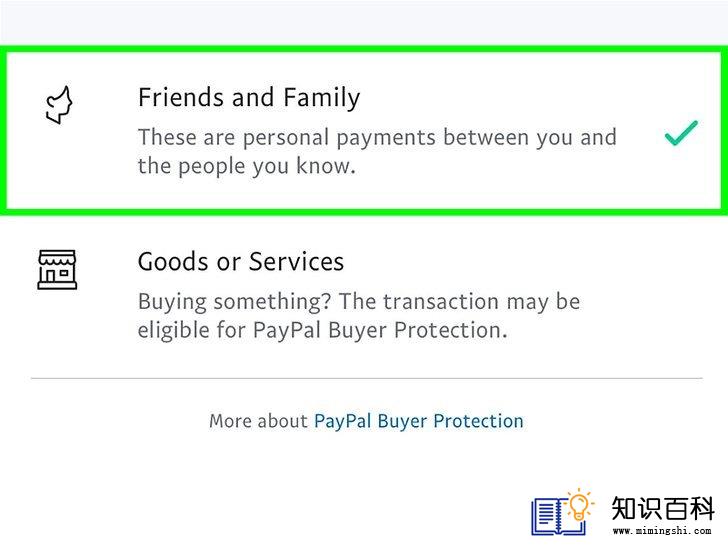
Task: Click the "More about" footer text
Action: [258, 421]
